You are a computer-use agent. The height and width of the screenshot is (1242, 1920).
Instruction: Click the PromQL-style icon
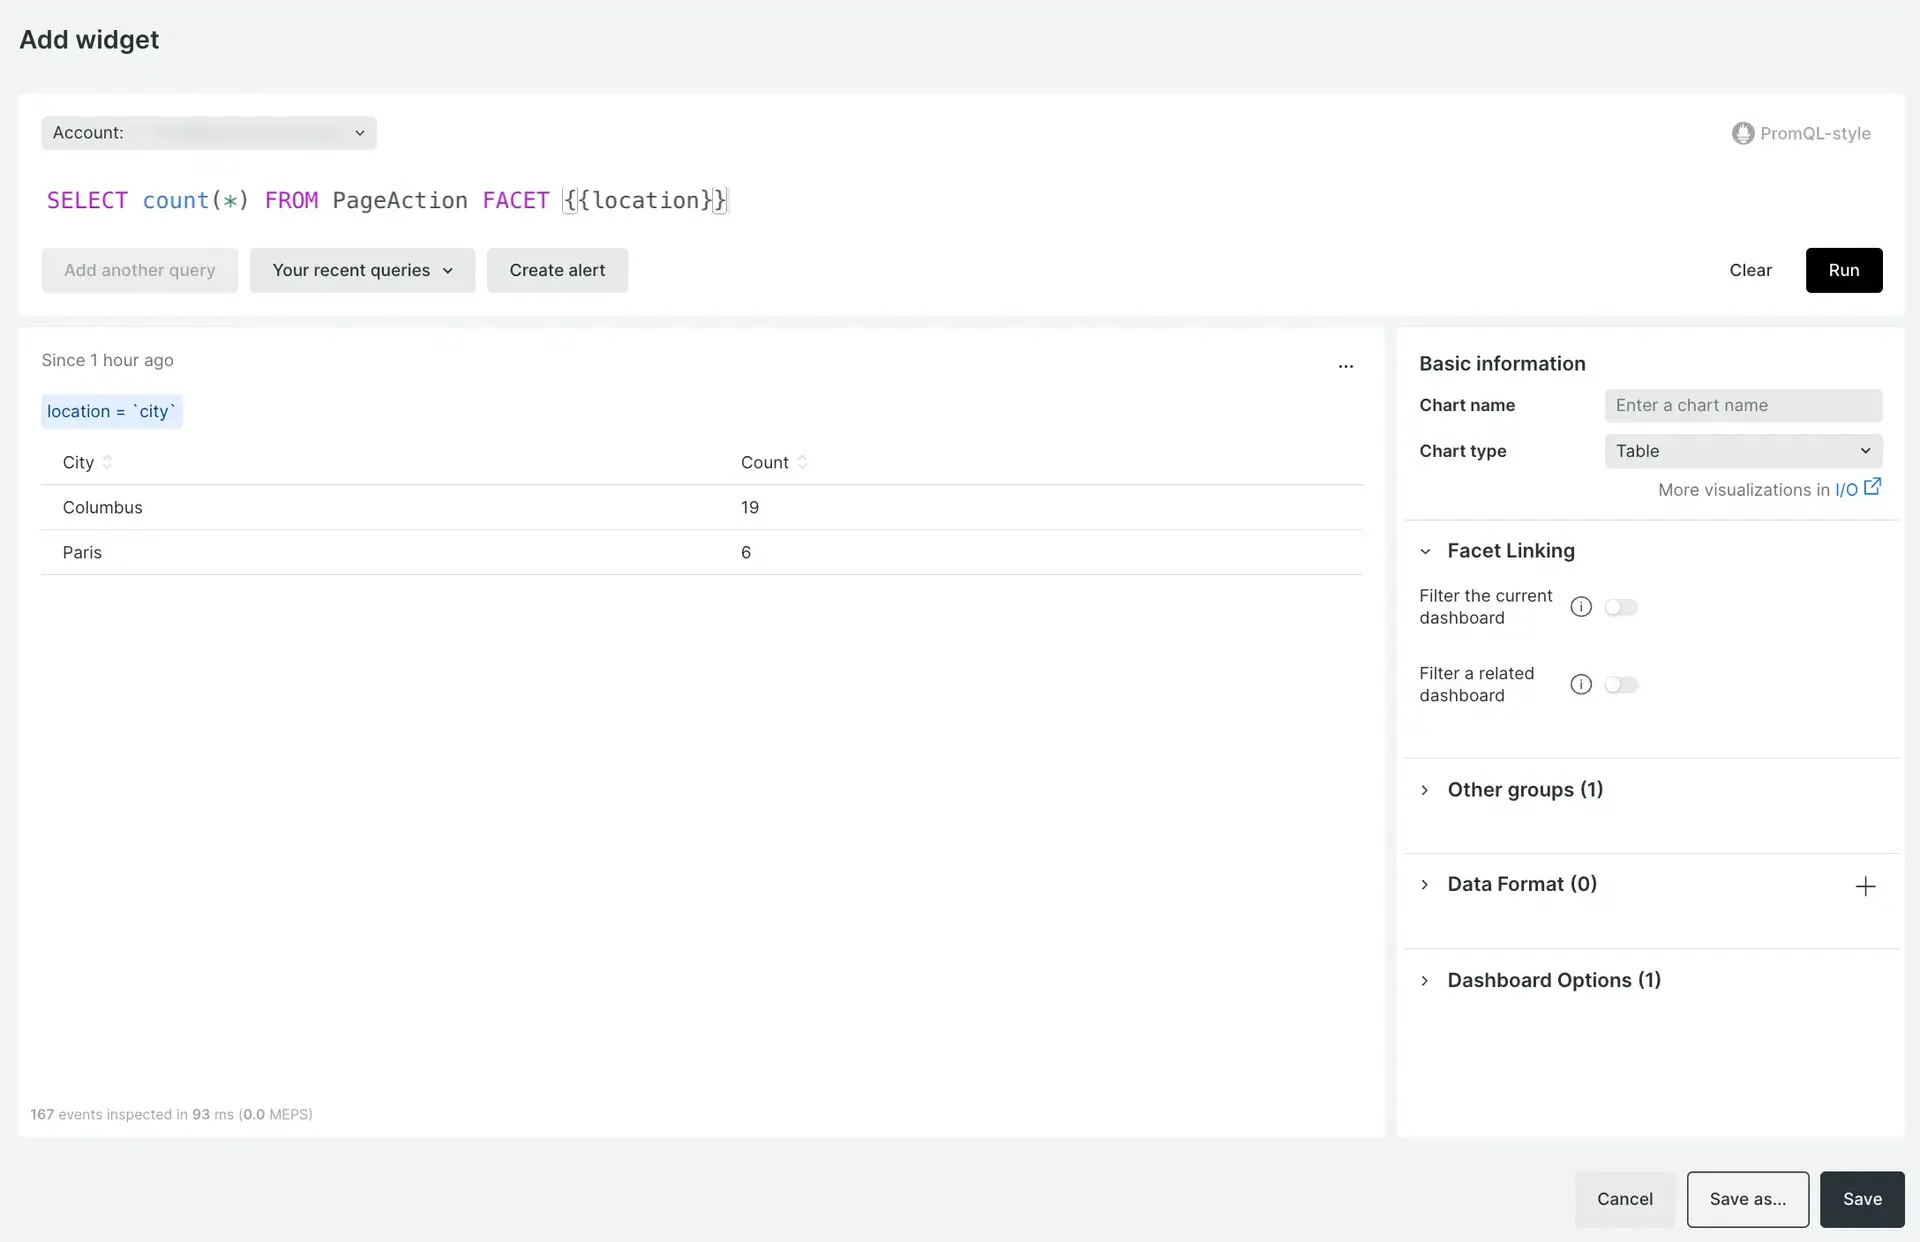1743,133
